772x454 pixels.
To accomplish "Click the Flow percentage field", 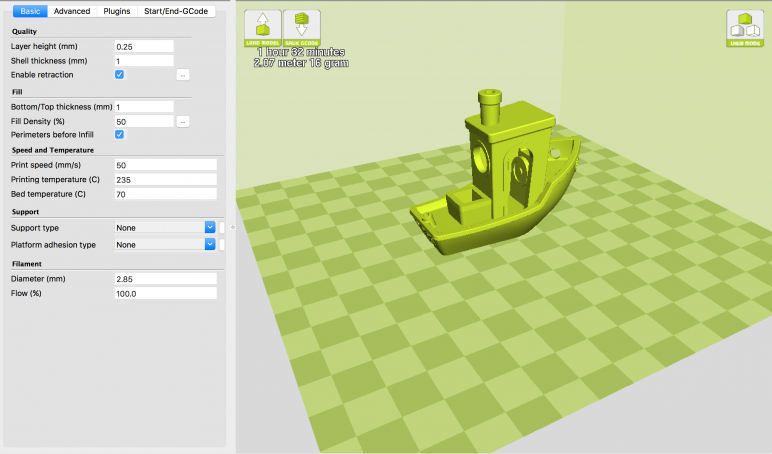I will pos(165,293).
